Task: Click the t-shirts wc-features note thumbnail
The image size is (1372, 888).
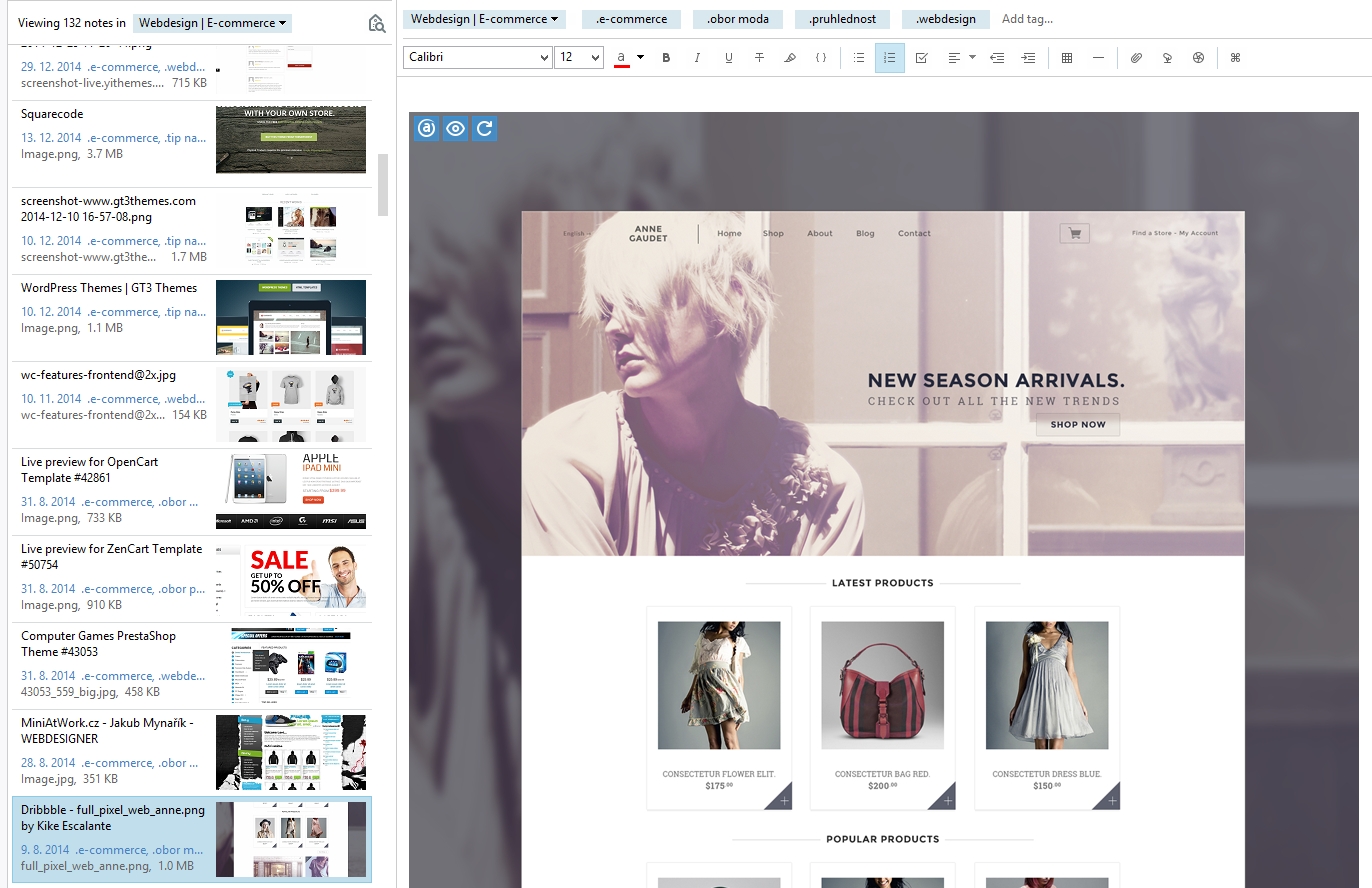Action: (291, 404)
